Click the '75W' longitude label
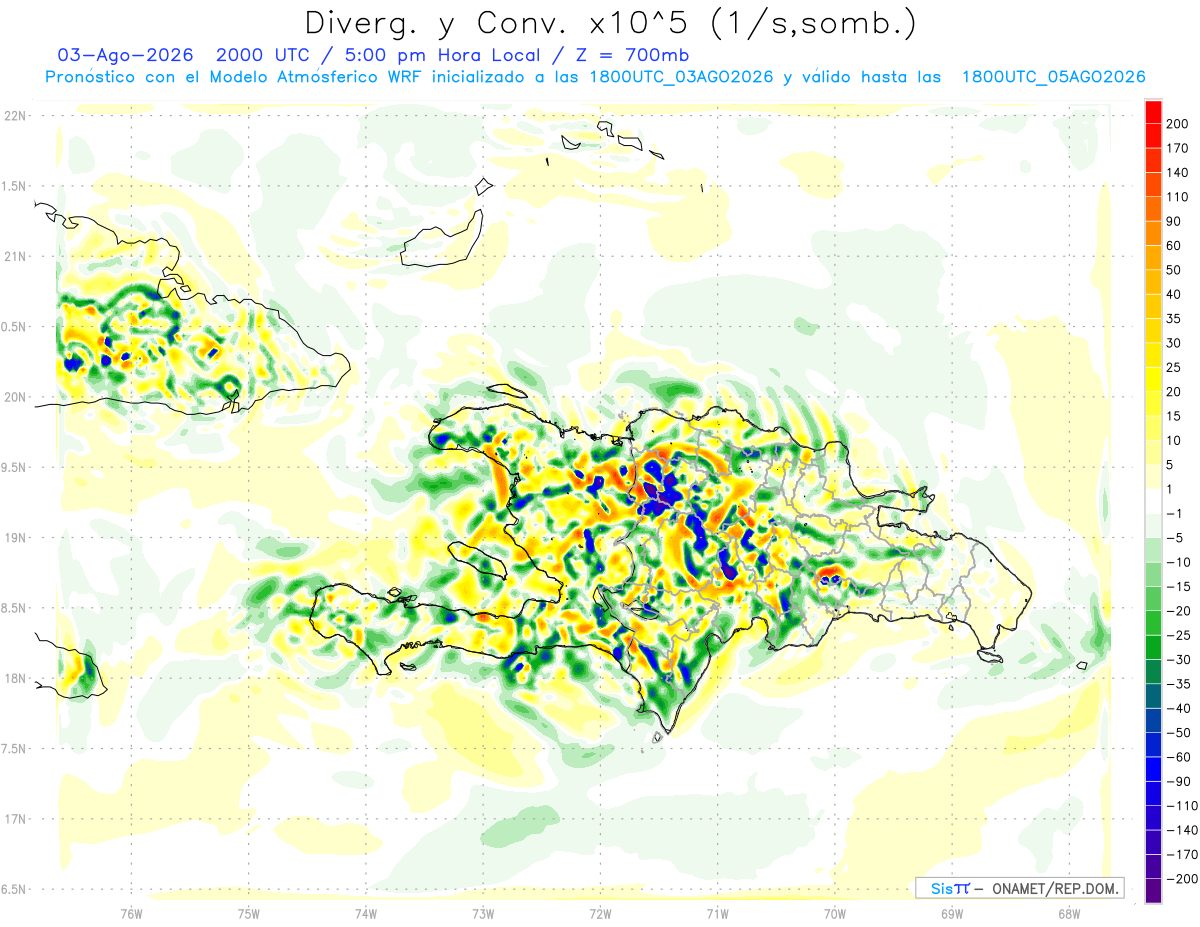 click(249, 912)
